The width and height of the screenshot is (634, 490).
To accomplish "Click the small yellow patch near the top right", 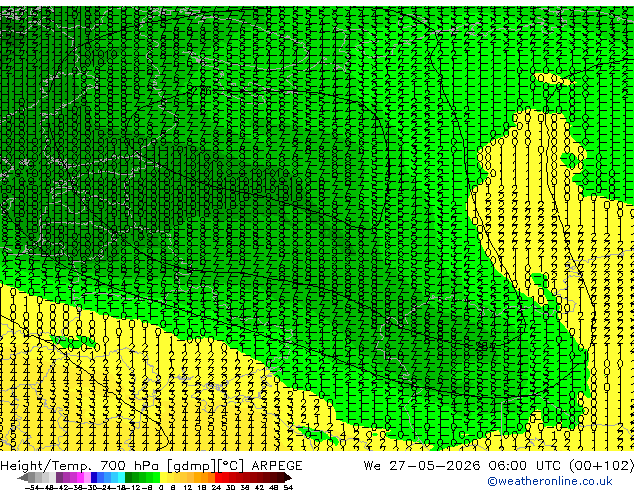I will point(552,79).
